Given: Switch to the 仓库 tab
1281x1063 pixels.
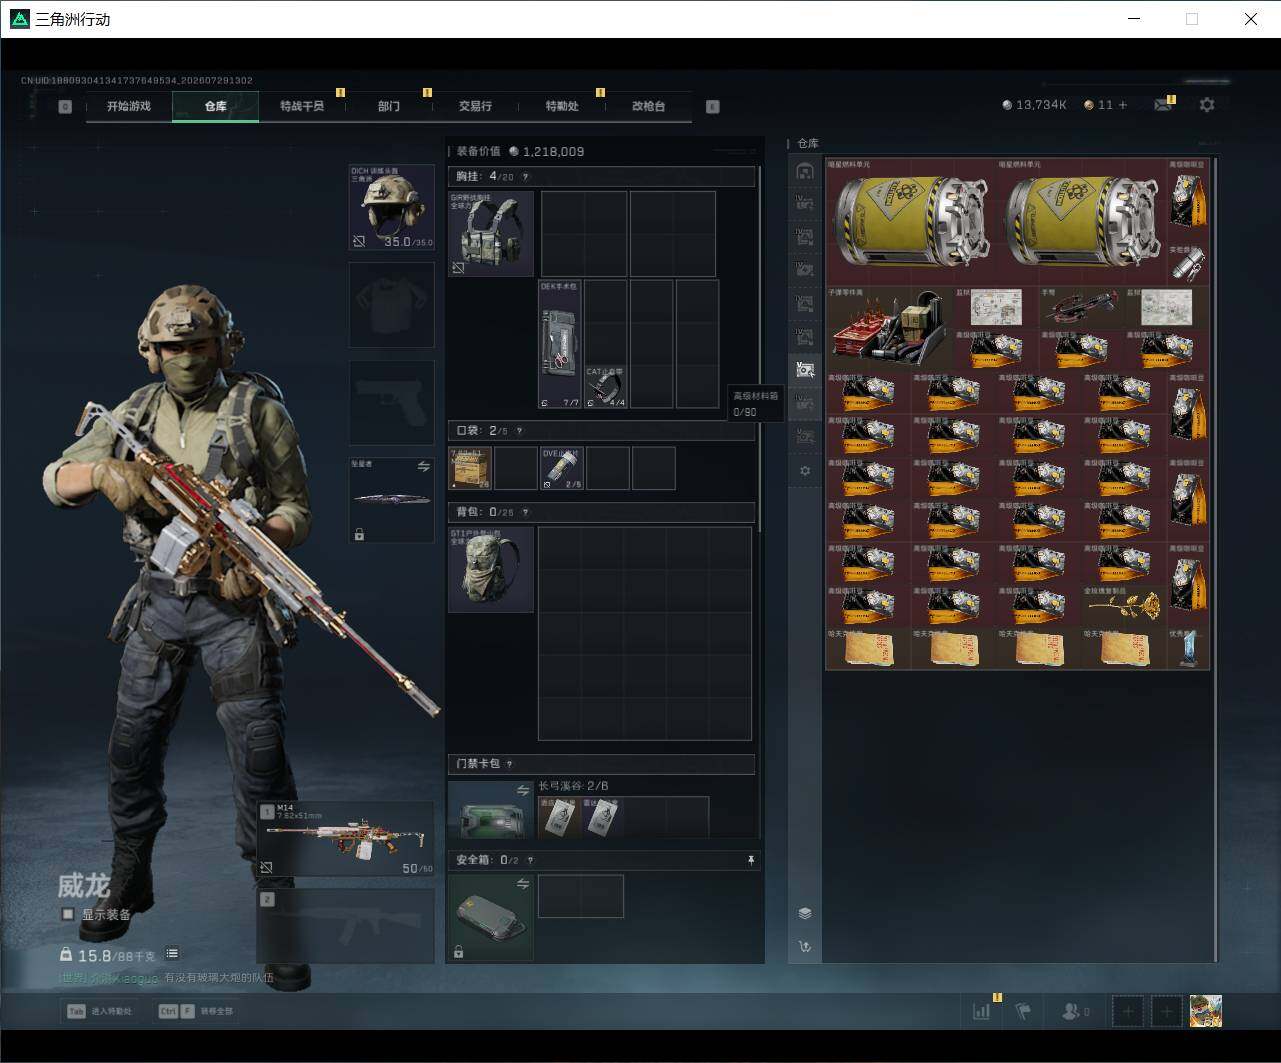Looking at the screenshot, I should tap(216, 106).
